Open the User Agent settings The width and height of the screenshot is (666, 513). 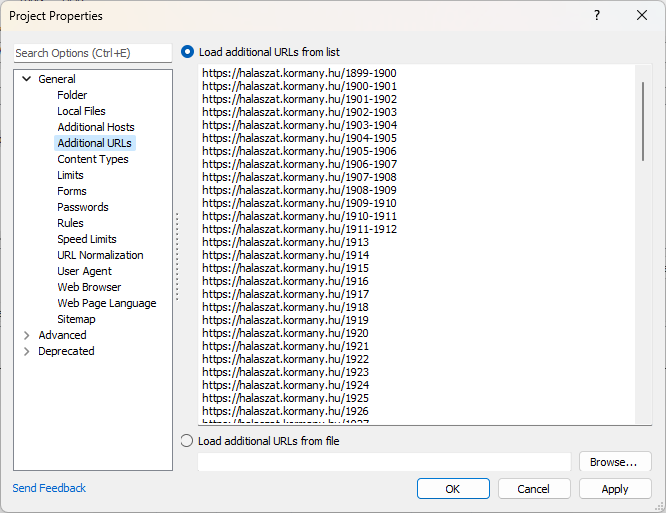point(84,271)
